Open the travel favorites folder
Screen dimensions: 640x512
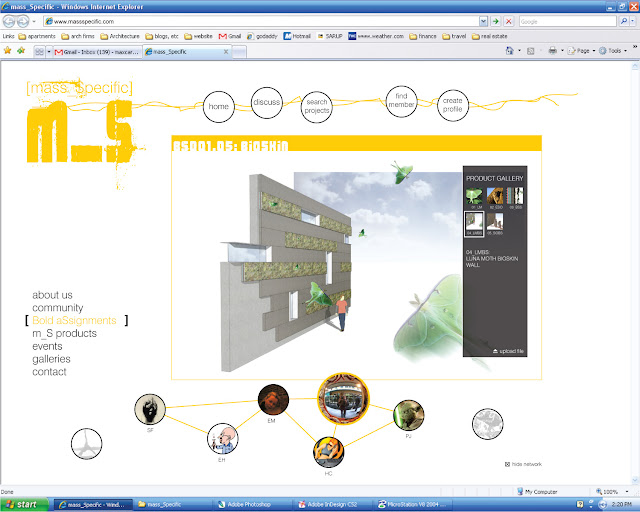point(454,36)
